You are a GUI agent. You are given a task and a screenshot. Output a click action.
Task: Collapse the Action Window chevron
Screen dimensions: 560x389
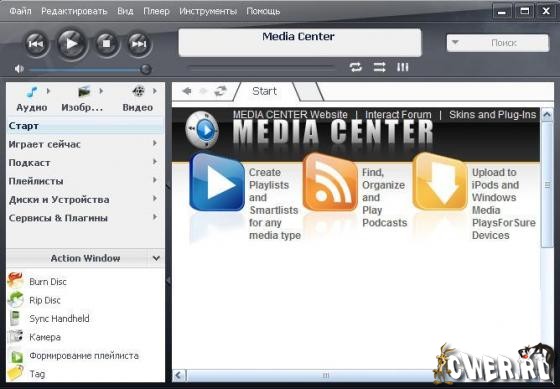pos(156,258)
